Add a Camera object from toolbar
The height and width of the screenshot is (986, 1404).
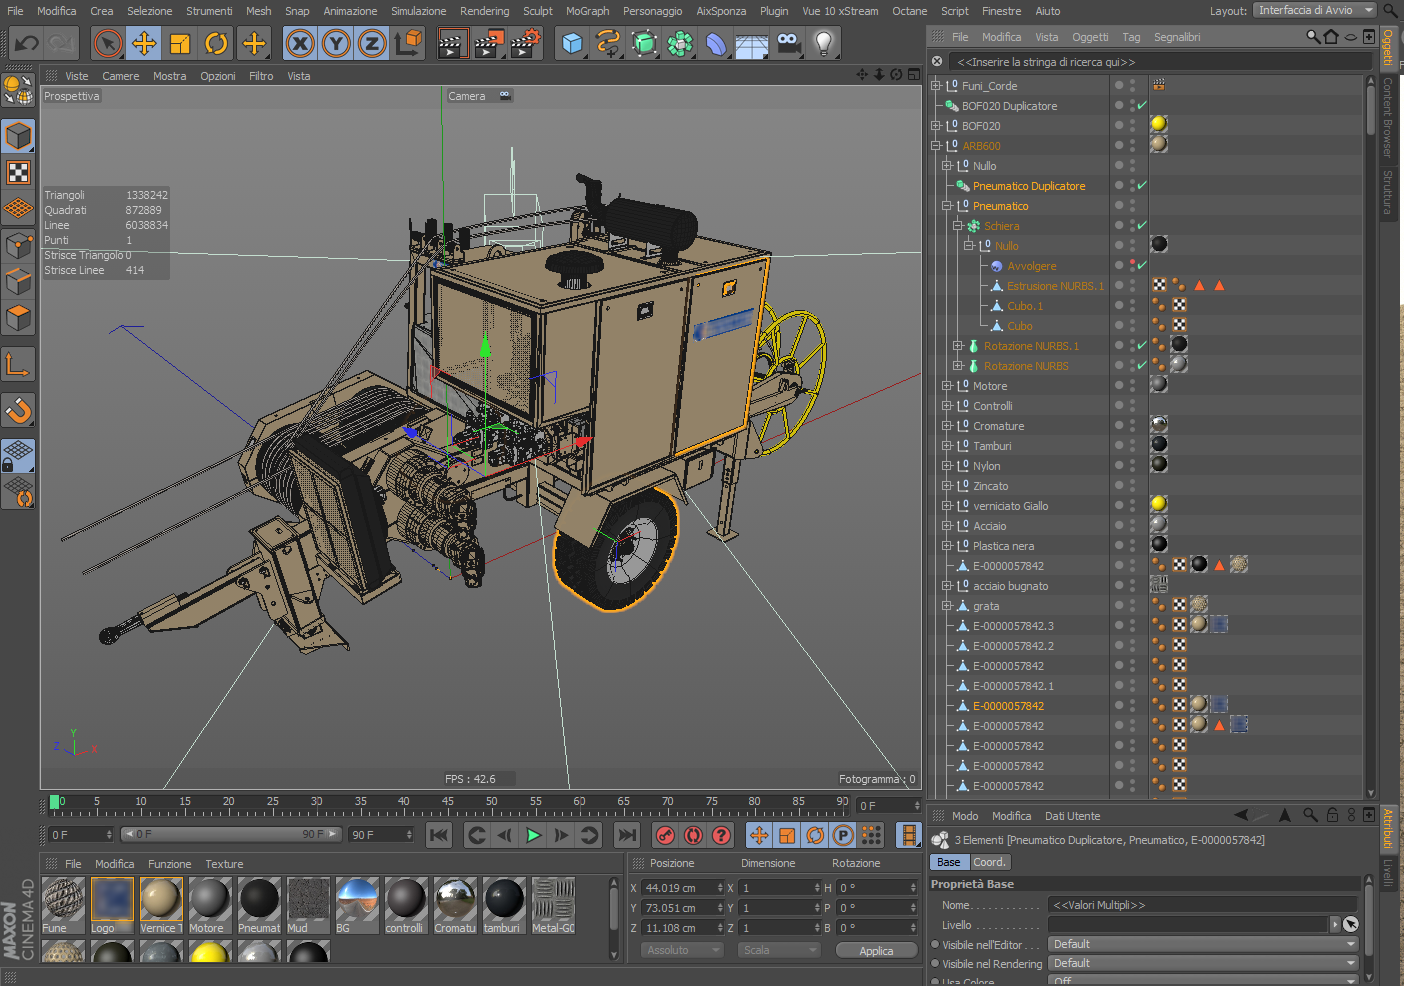pyautogui.click(x=788, y=43)
